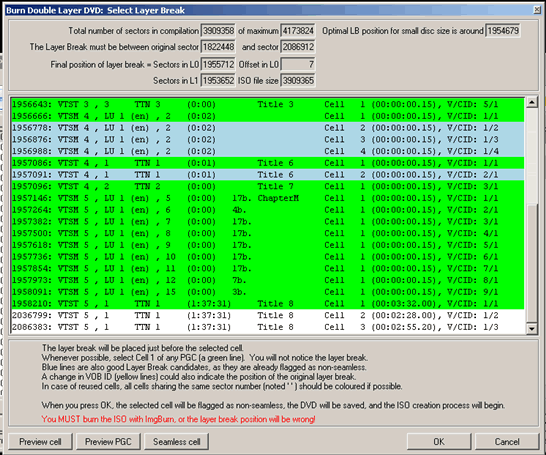Select blue row 1956876 Cell 3
The height and width of the screenshot is (455, 546).
tap(268, 139)
